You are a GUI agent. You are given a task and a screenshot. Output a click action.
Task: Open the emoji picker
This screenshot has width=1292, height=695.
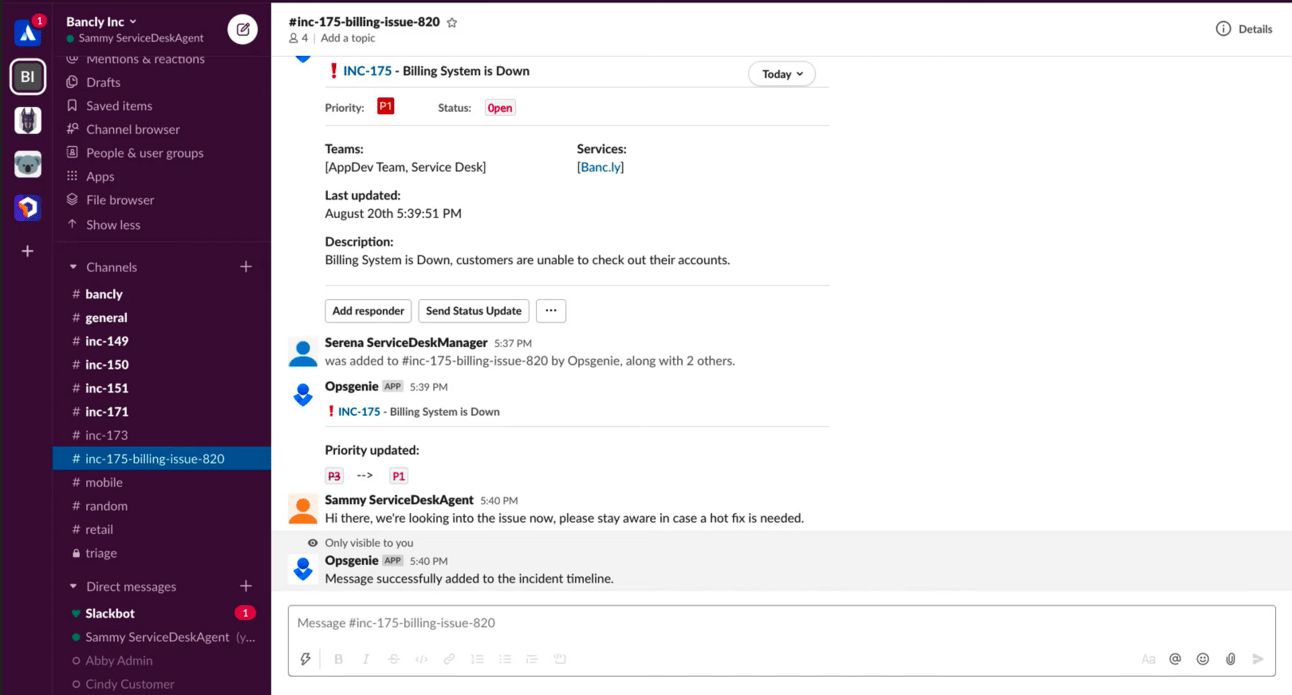point(1203,659)
